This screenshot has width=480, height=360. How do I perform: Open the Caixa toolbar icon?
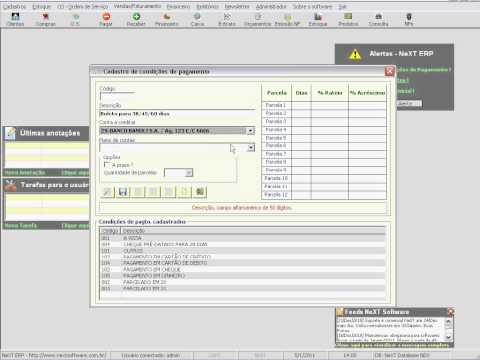coord(197,19)
